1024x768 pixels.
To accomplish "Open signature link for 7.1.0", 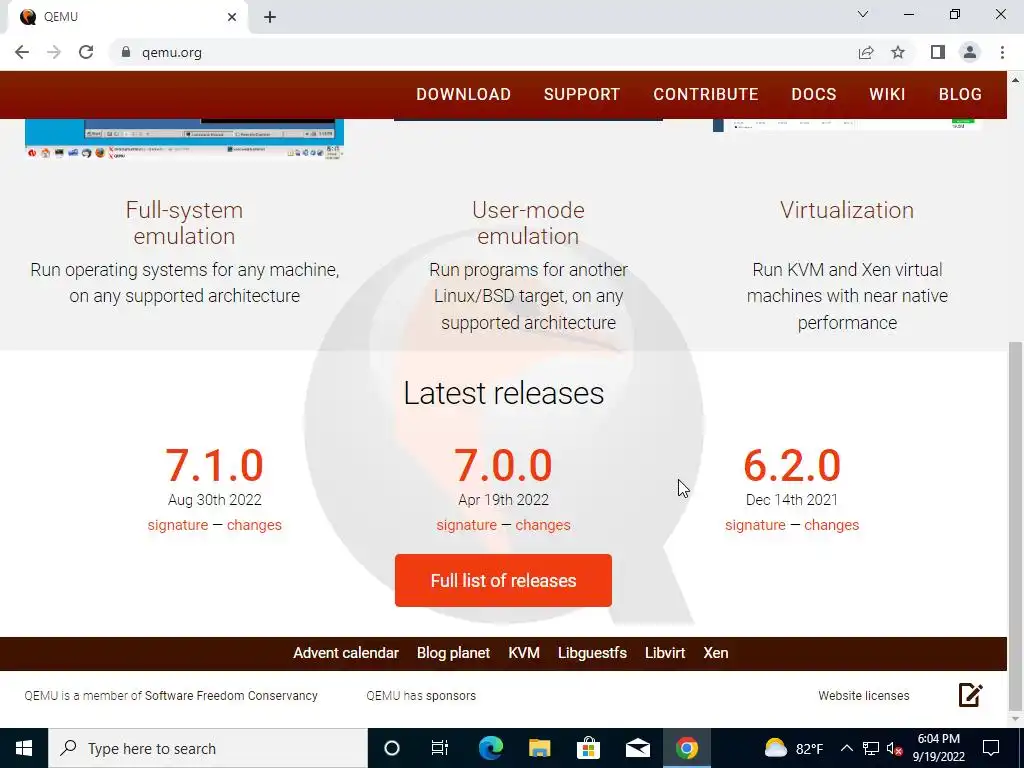I will (178, 525).
